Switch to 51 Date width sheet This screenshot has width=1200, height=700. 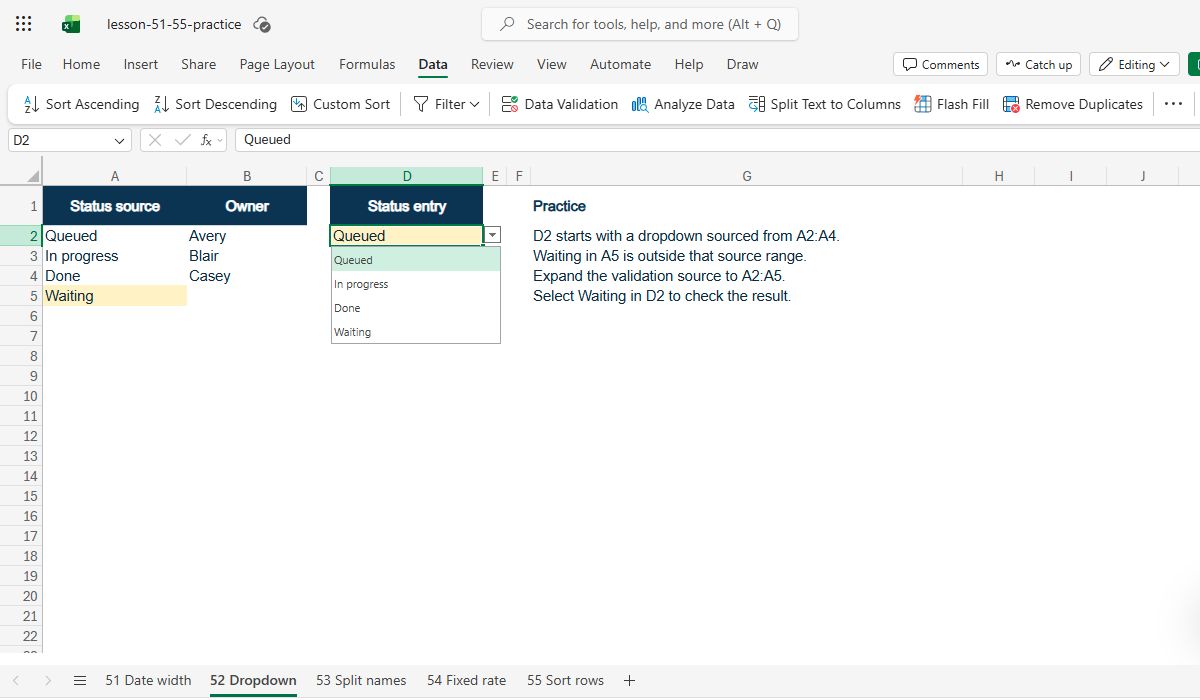(148, 680)
